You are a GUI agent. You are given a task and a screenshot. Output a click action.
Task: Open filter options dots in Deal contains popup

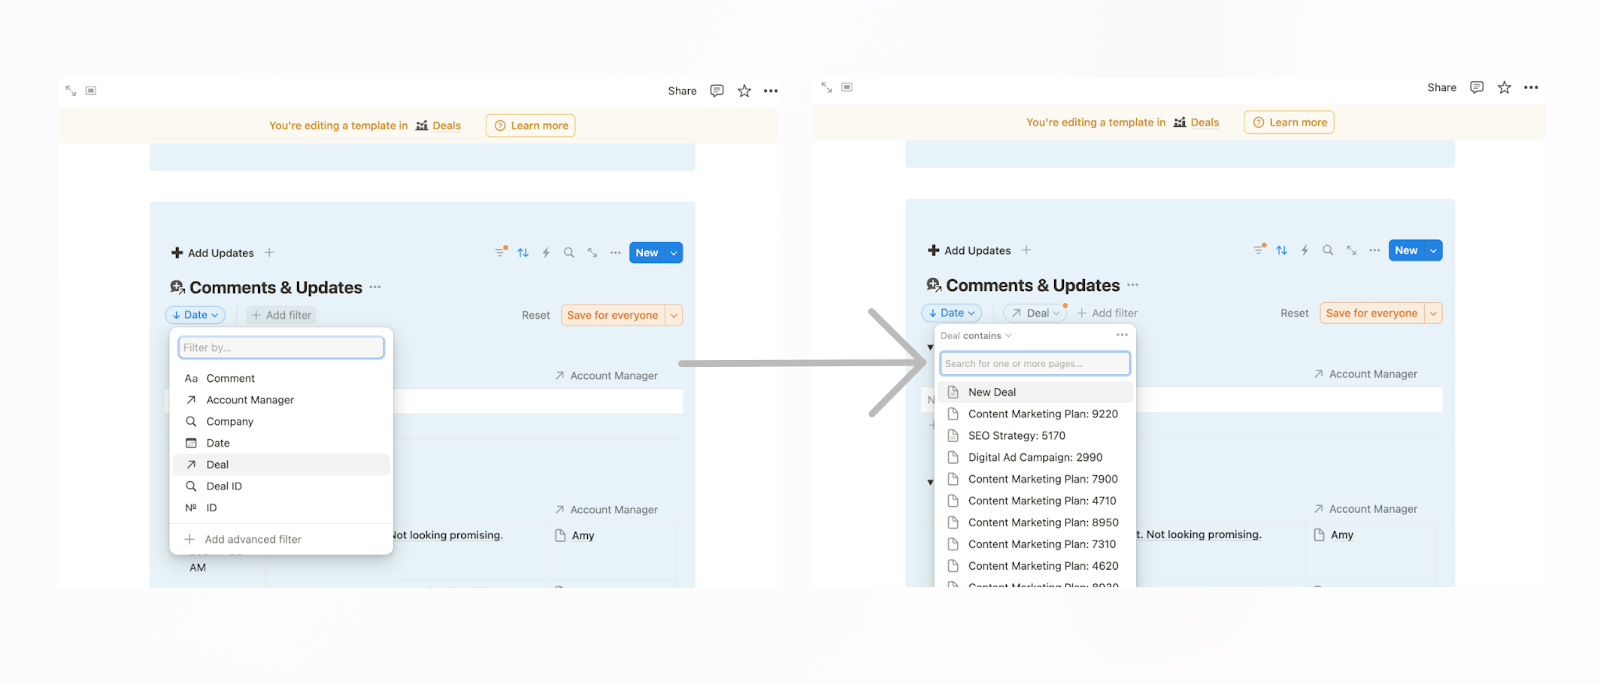coord(1122,335)
